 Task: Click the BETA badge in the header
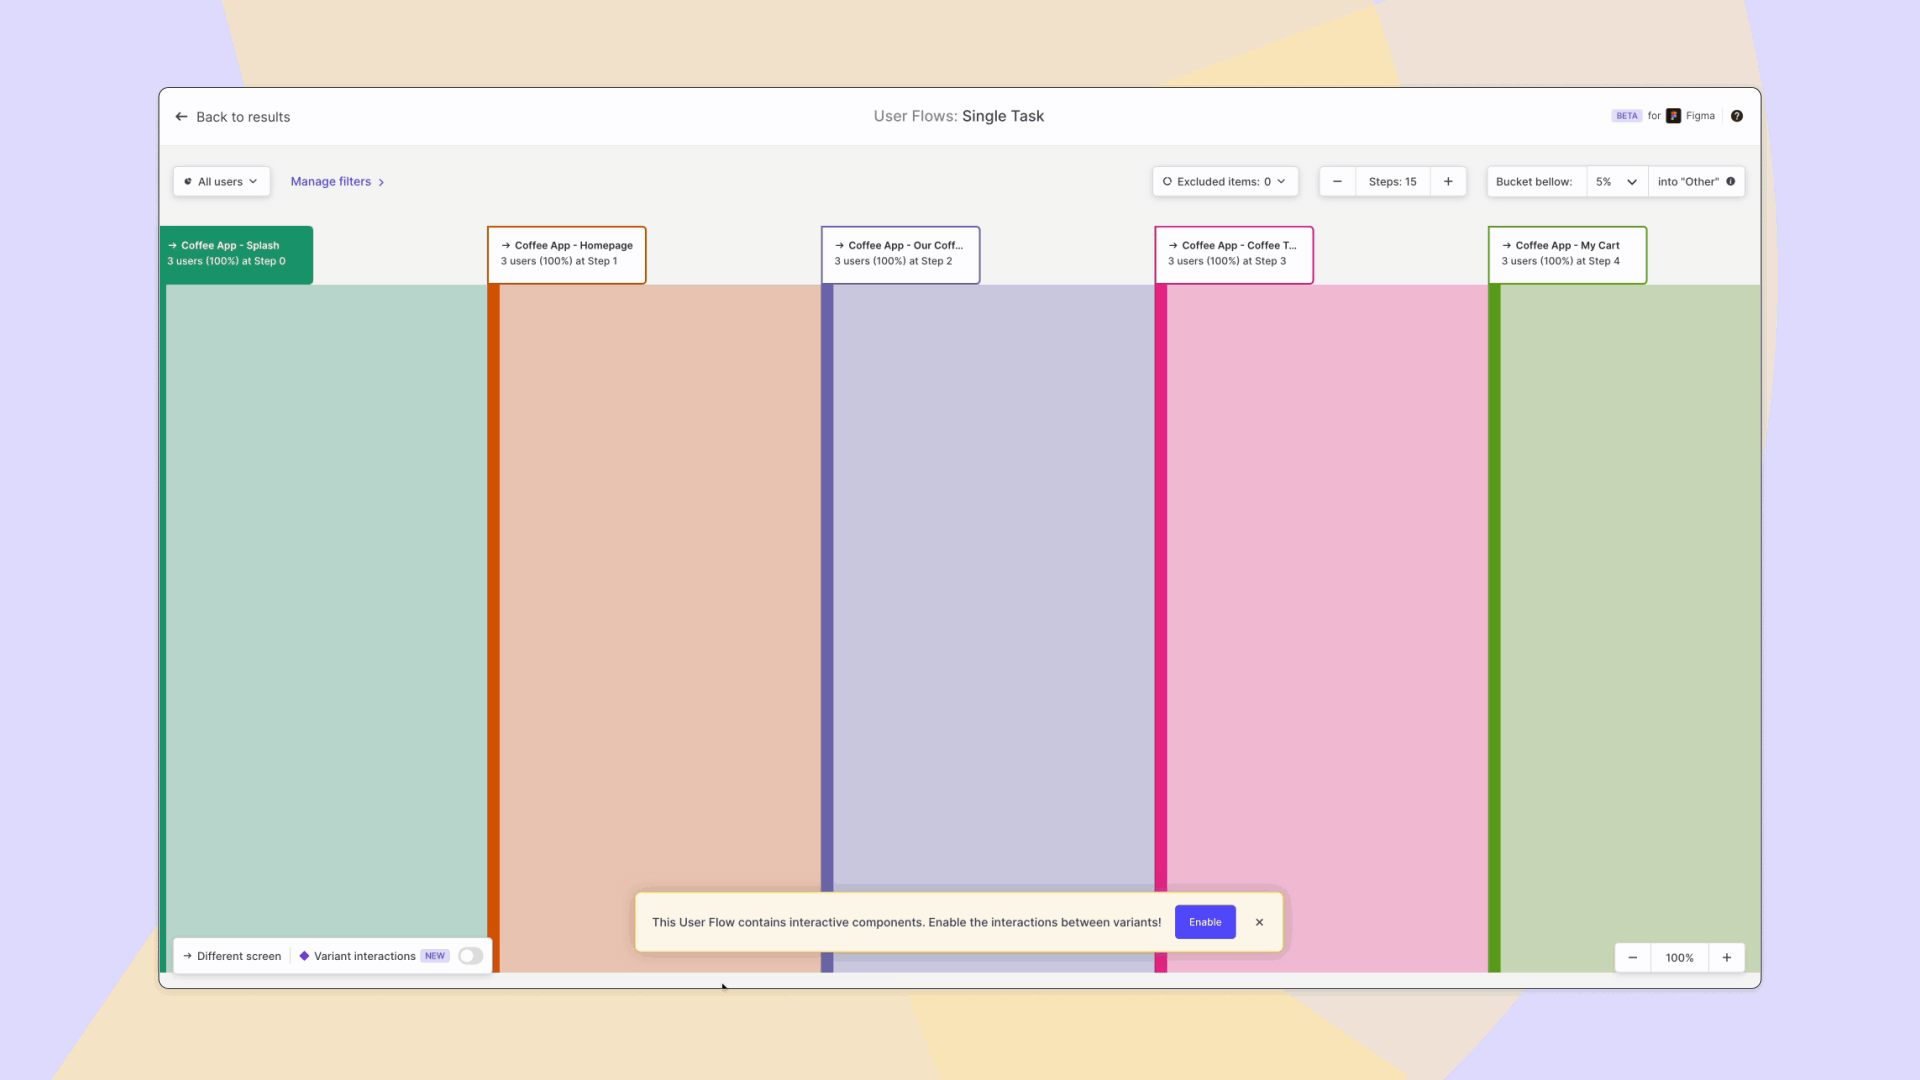tap(1626, 116)
